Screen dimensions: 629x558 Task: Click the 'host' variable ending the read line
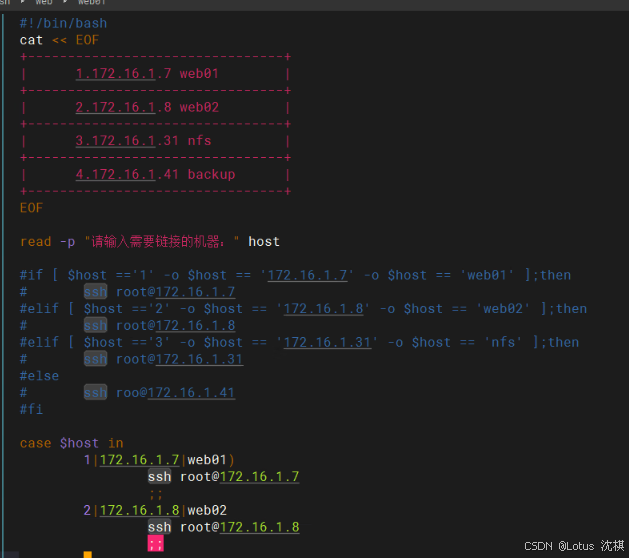click(x=264, y=241)
